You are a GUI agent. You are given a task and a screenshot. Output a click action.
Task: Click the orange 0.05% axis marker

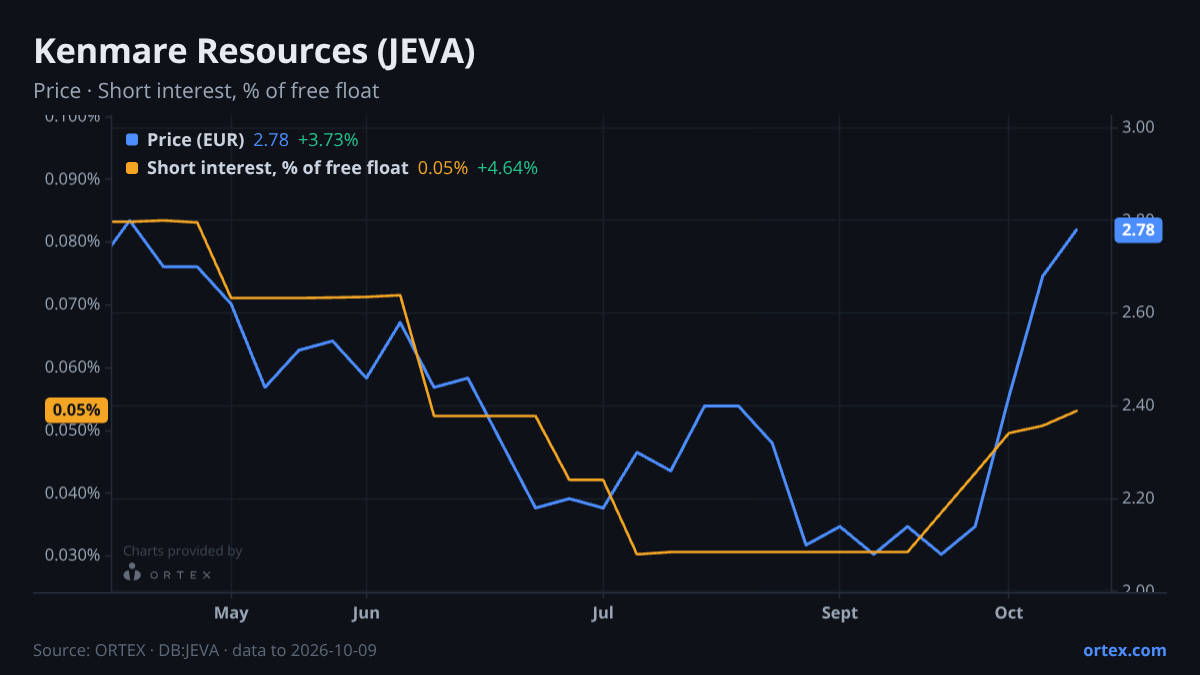coord(77,410)
